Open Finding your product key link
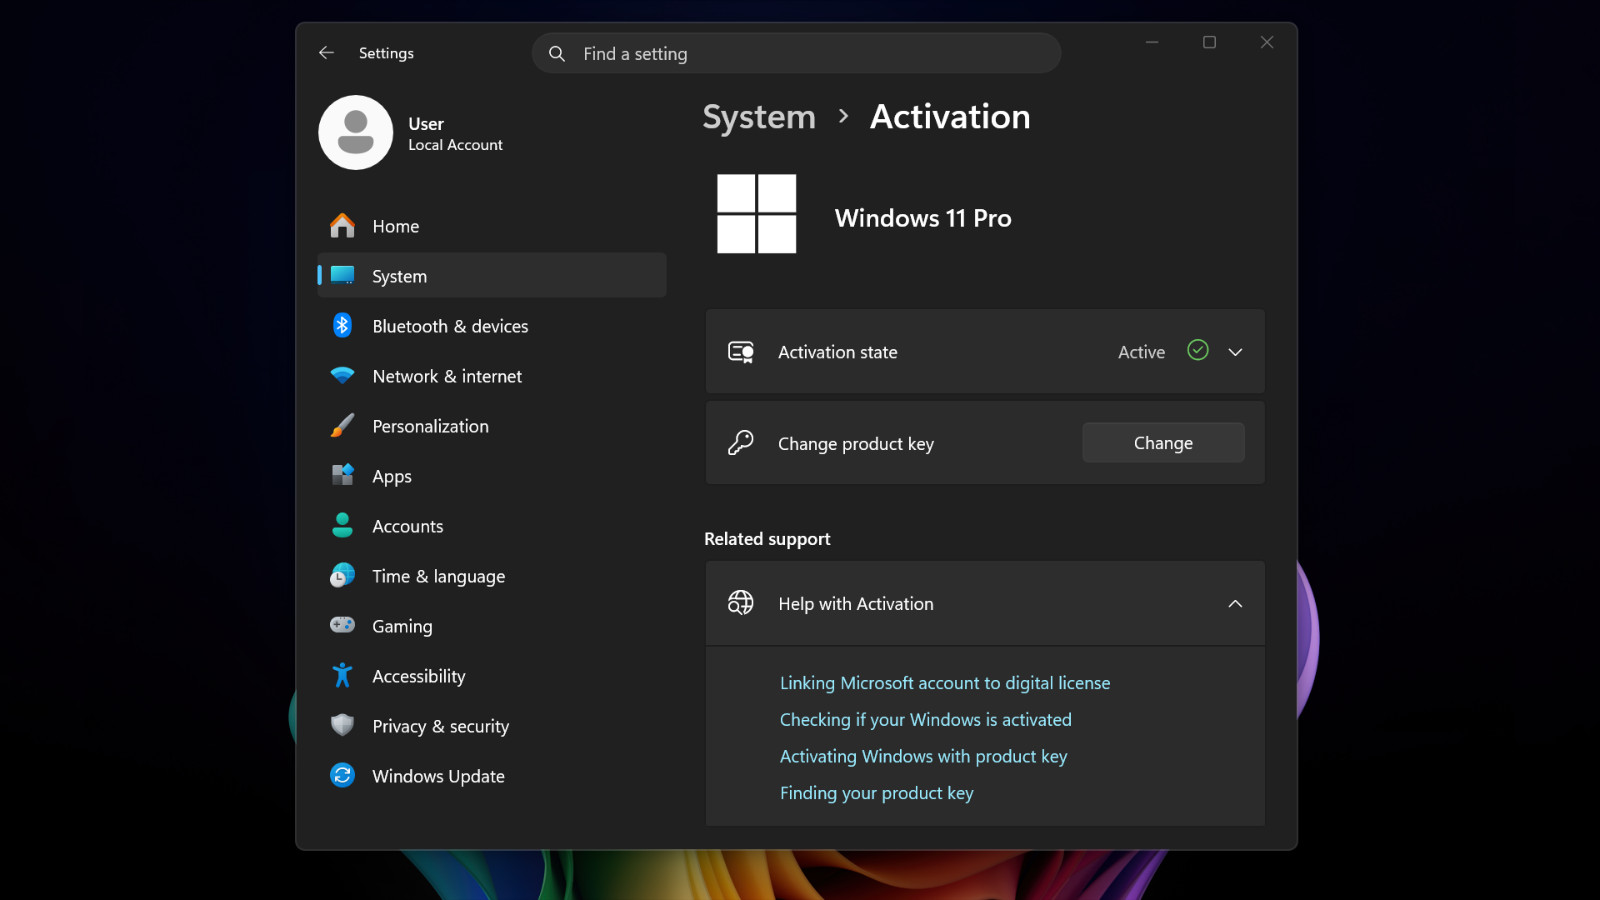1600x900 pixels. click(877, 793)
